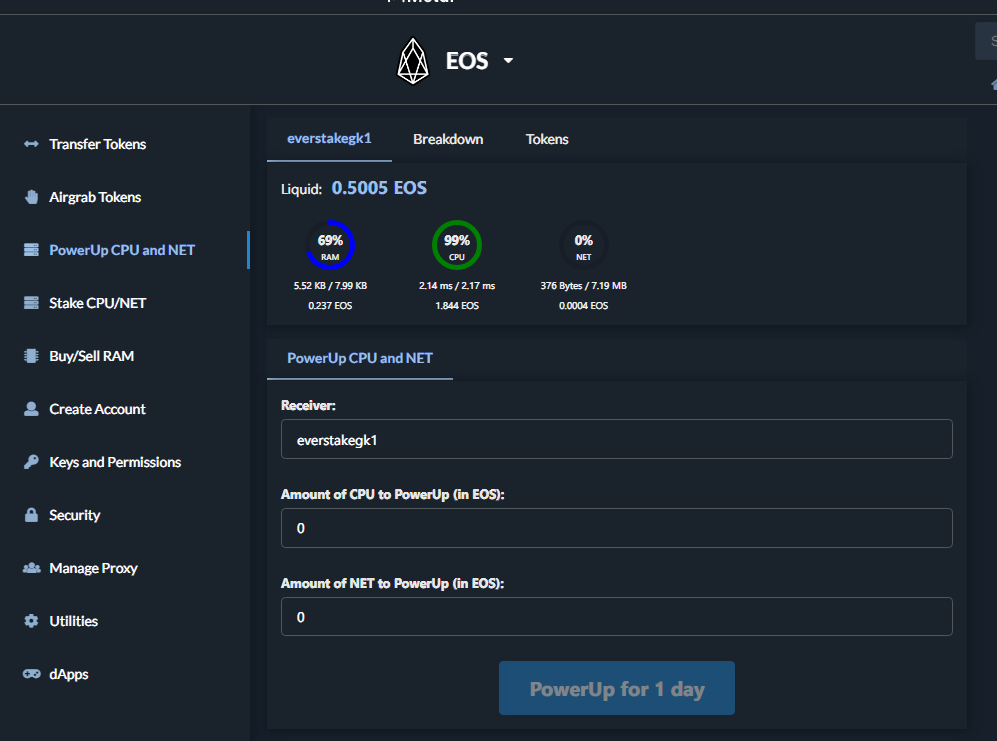Click the Receiver input field
Image resolution: width=997 pixels, height=741 pixels.
point(616,439)
